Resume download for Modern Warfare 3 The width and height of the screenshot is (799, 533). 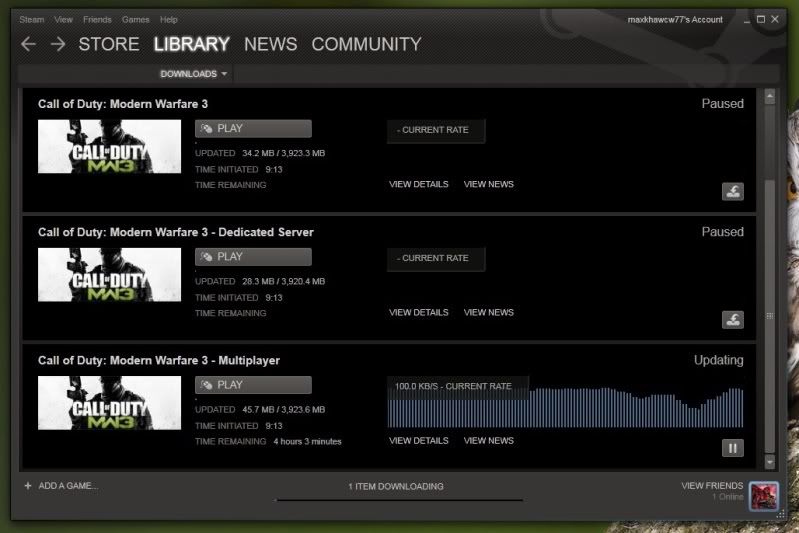coord(732,192)
